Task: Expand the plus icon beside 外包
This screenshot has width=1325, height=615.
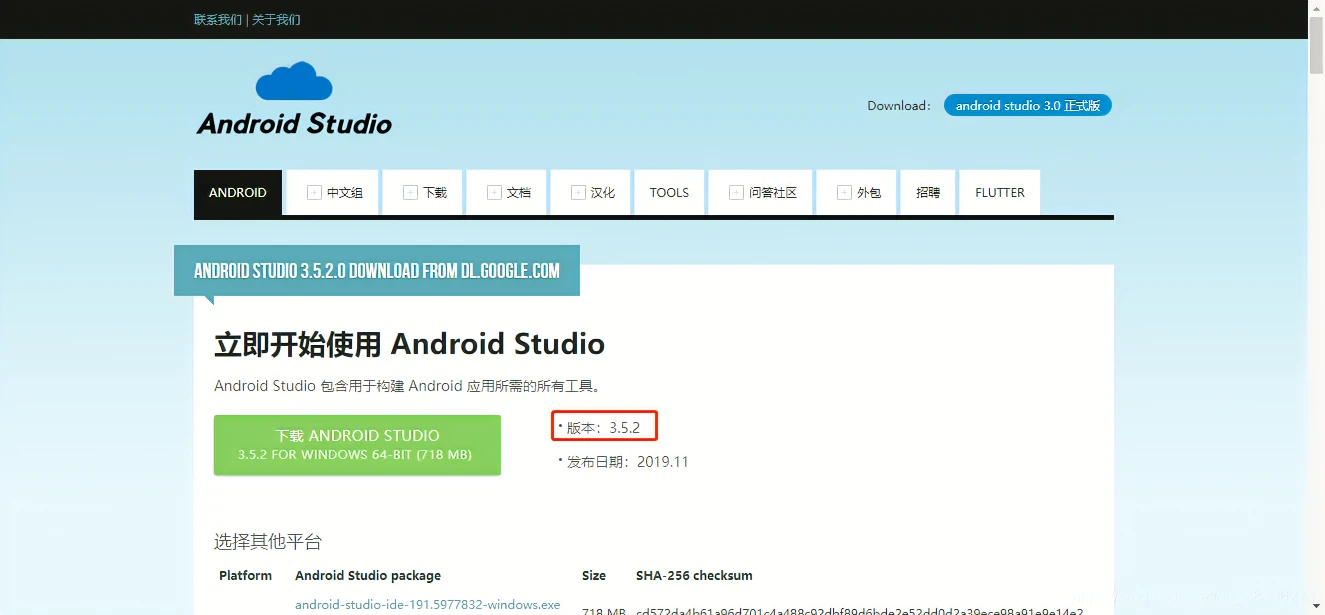Action: click(x=844, y=193)
